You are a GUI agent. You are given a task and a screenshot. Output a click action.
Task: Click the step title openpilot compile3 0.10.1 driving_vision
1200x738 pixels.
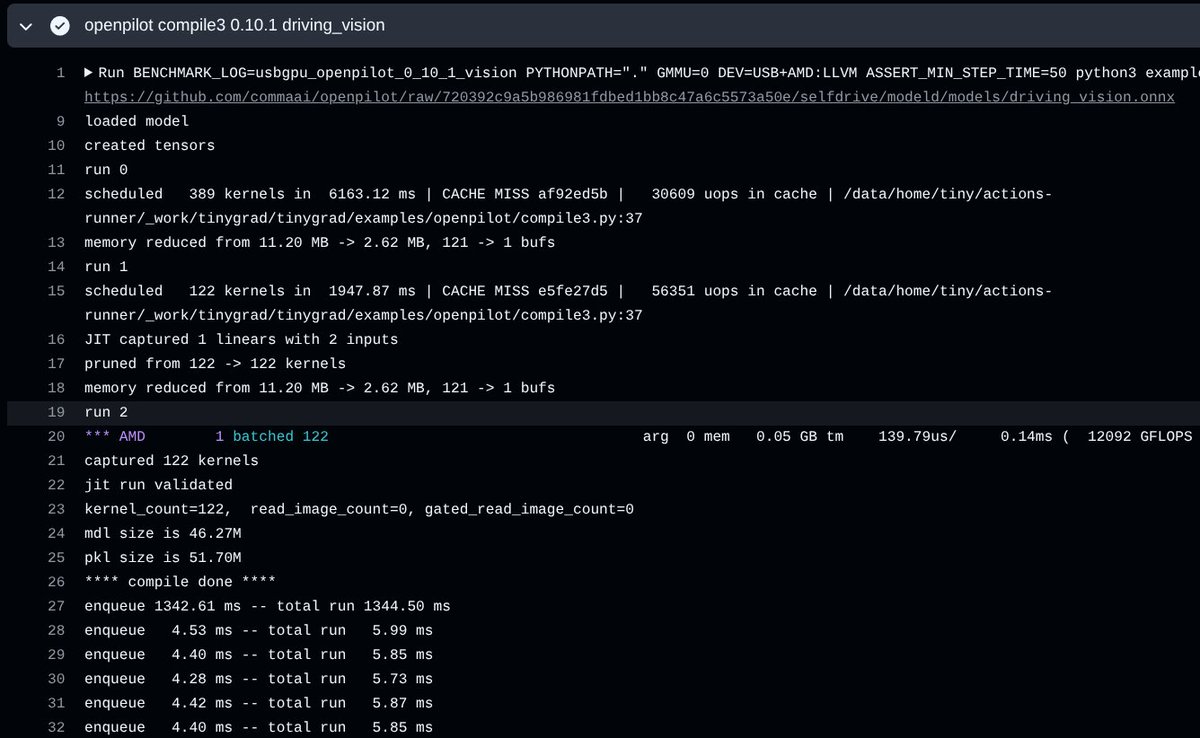point(234,25)
